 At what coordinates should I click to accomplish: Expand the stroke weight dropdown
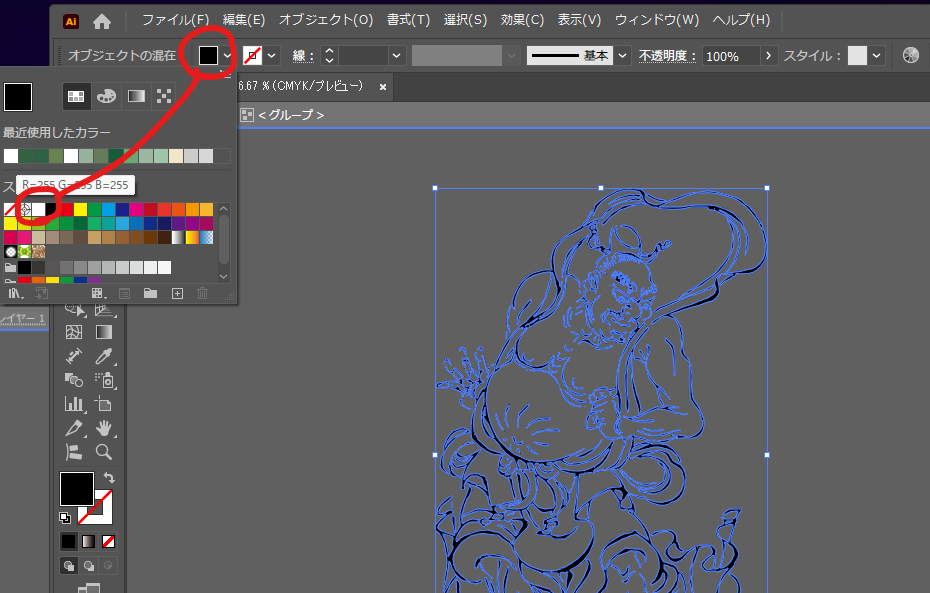point(396,56)
